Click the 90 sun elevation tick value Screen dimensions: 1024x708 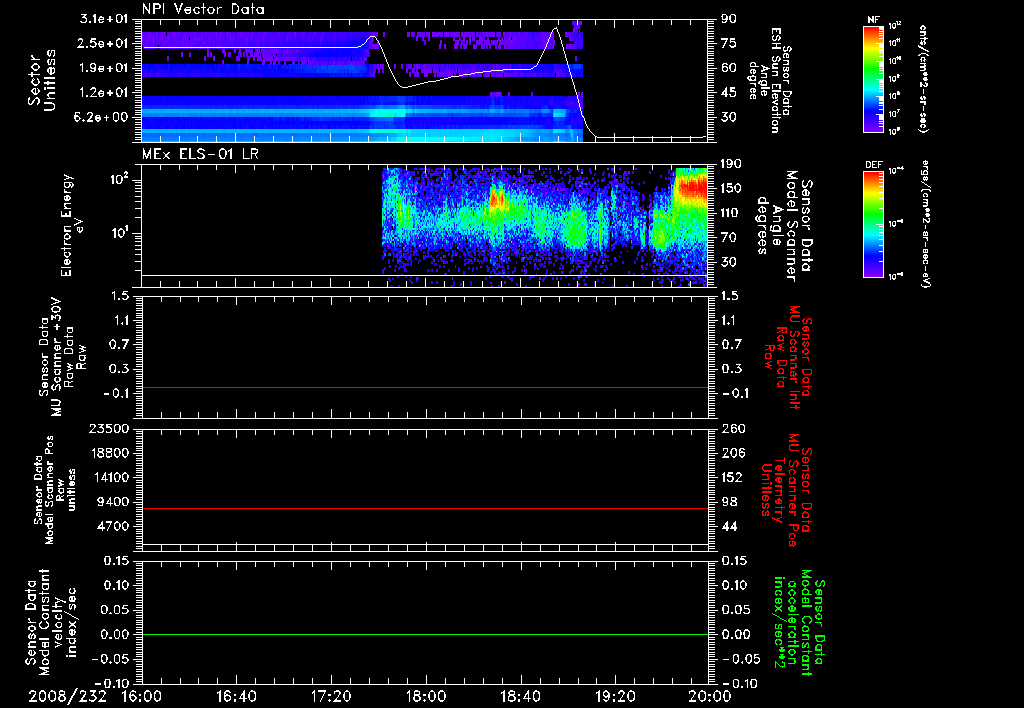tap(729, 19)
